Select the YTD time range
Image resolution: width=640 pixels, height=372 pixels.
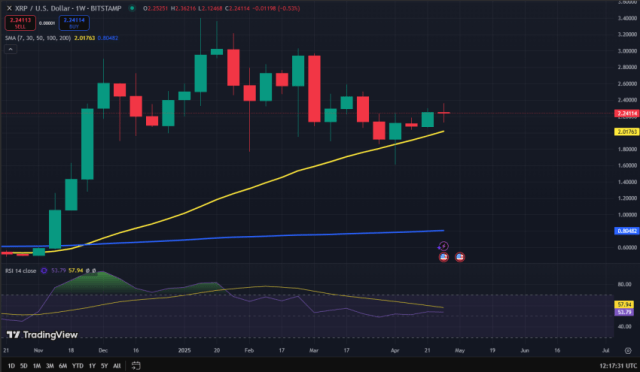pyautogui.click(x=78, y=366)
